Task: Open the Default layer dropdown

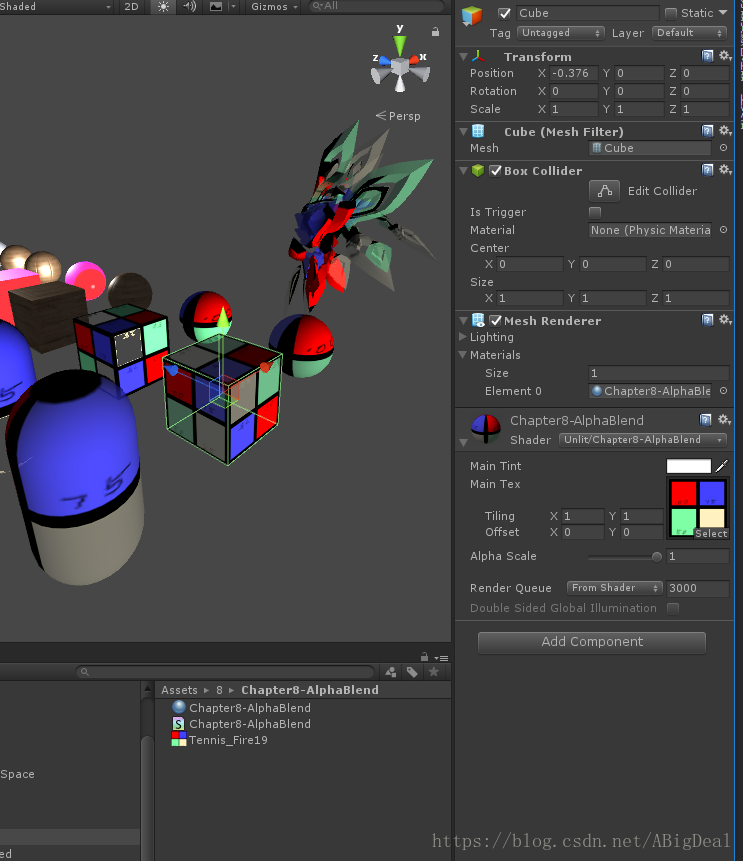Action: 689,33
